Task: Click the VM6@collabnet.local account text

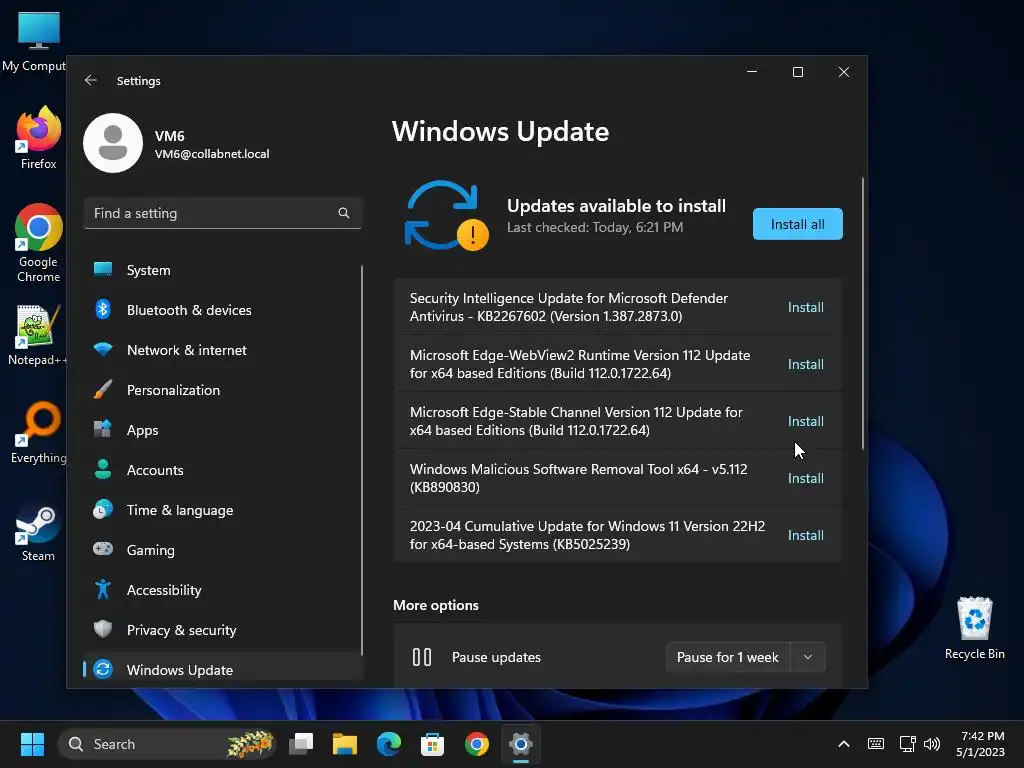Action: [212, 153]
